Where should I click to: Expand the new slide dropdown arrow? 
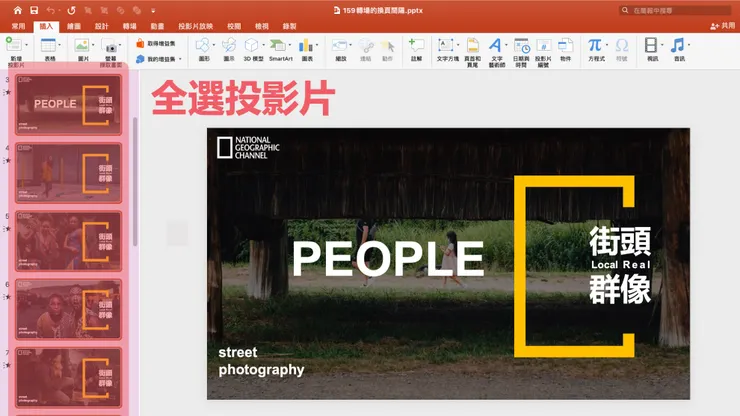point(26,45)
